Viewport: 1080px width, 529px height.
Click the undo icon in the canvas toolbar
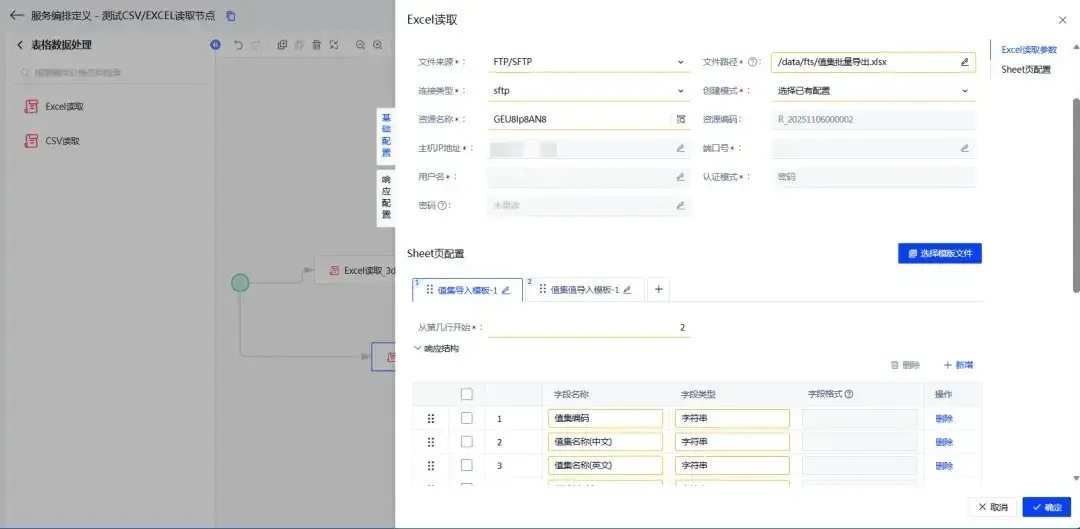pos(238,45)
